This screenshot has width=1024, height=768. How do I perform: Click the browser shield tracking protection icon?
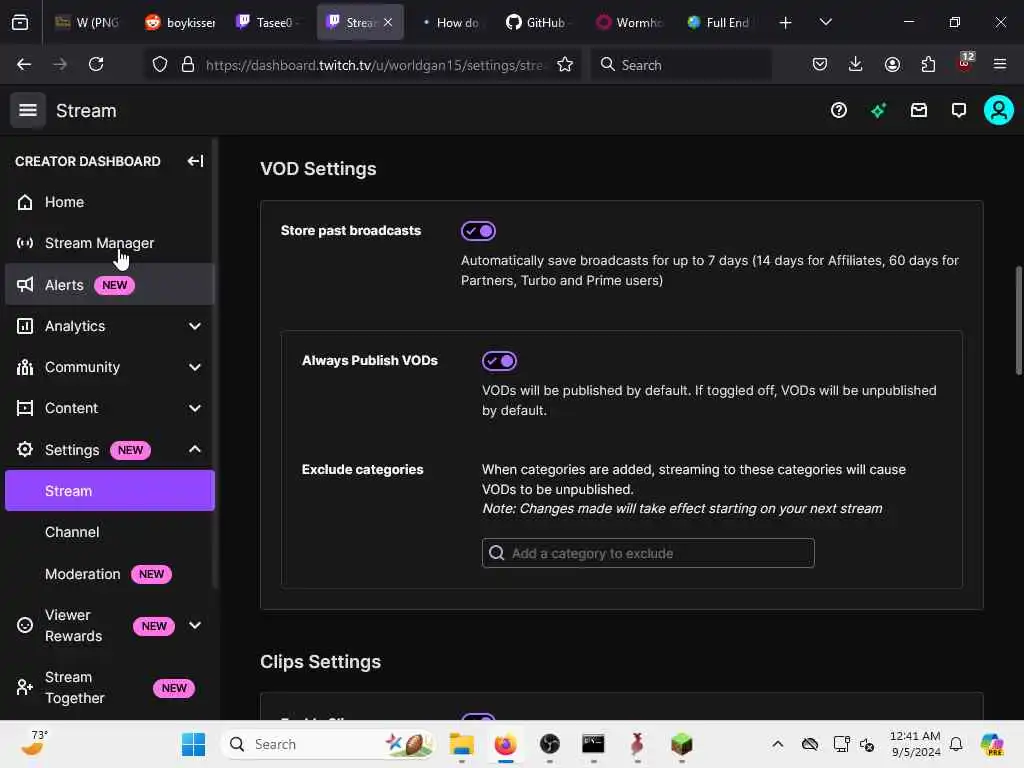(x=160, y=64)
